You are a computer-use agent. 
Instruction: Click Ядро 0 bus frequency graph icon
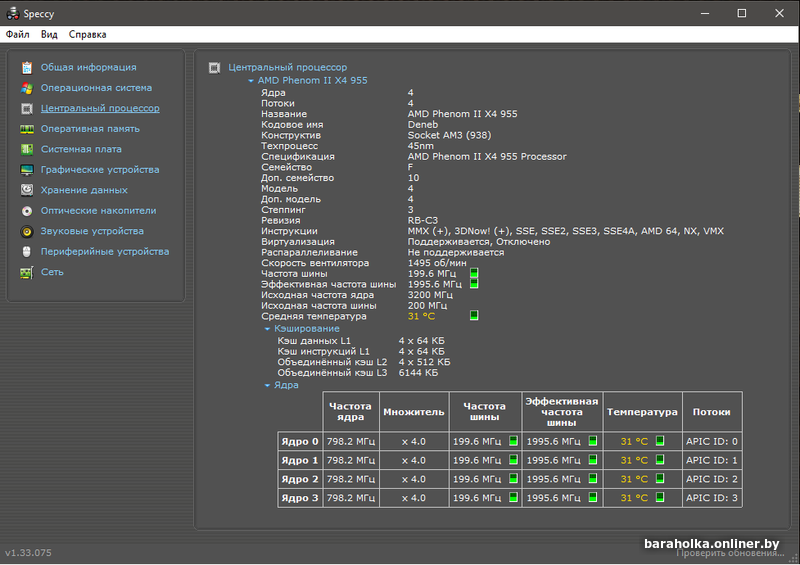click(x=513, y=441)
